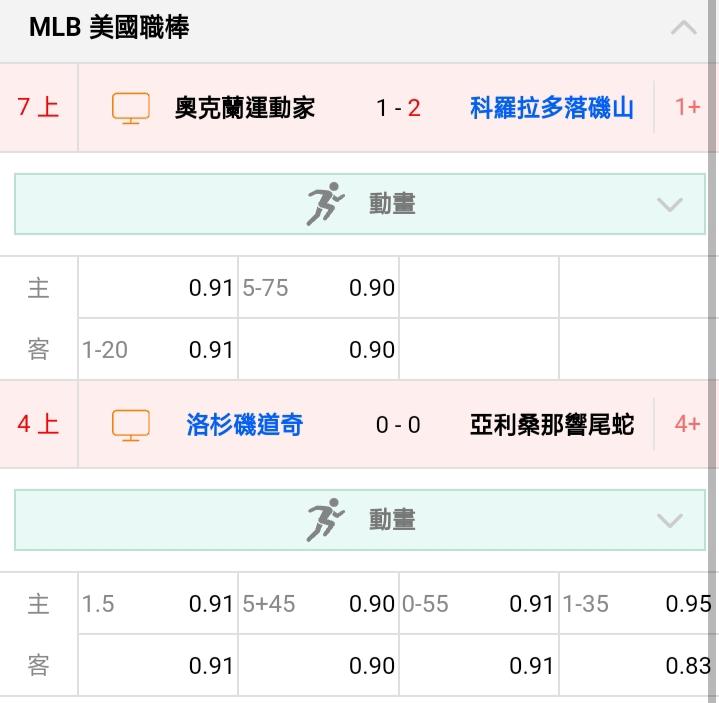Bet 5-75 total odds 0.90

[318, 288]
